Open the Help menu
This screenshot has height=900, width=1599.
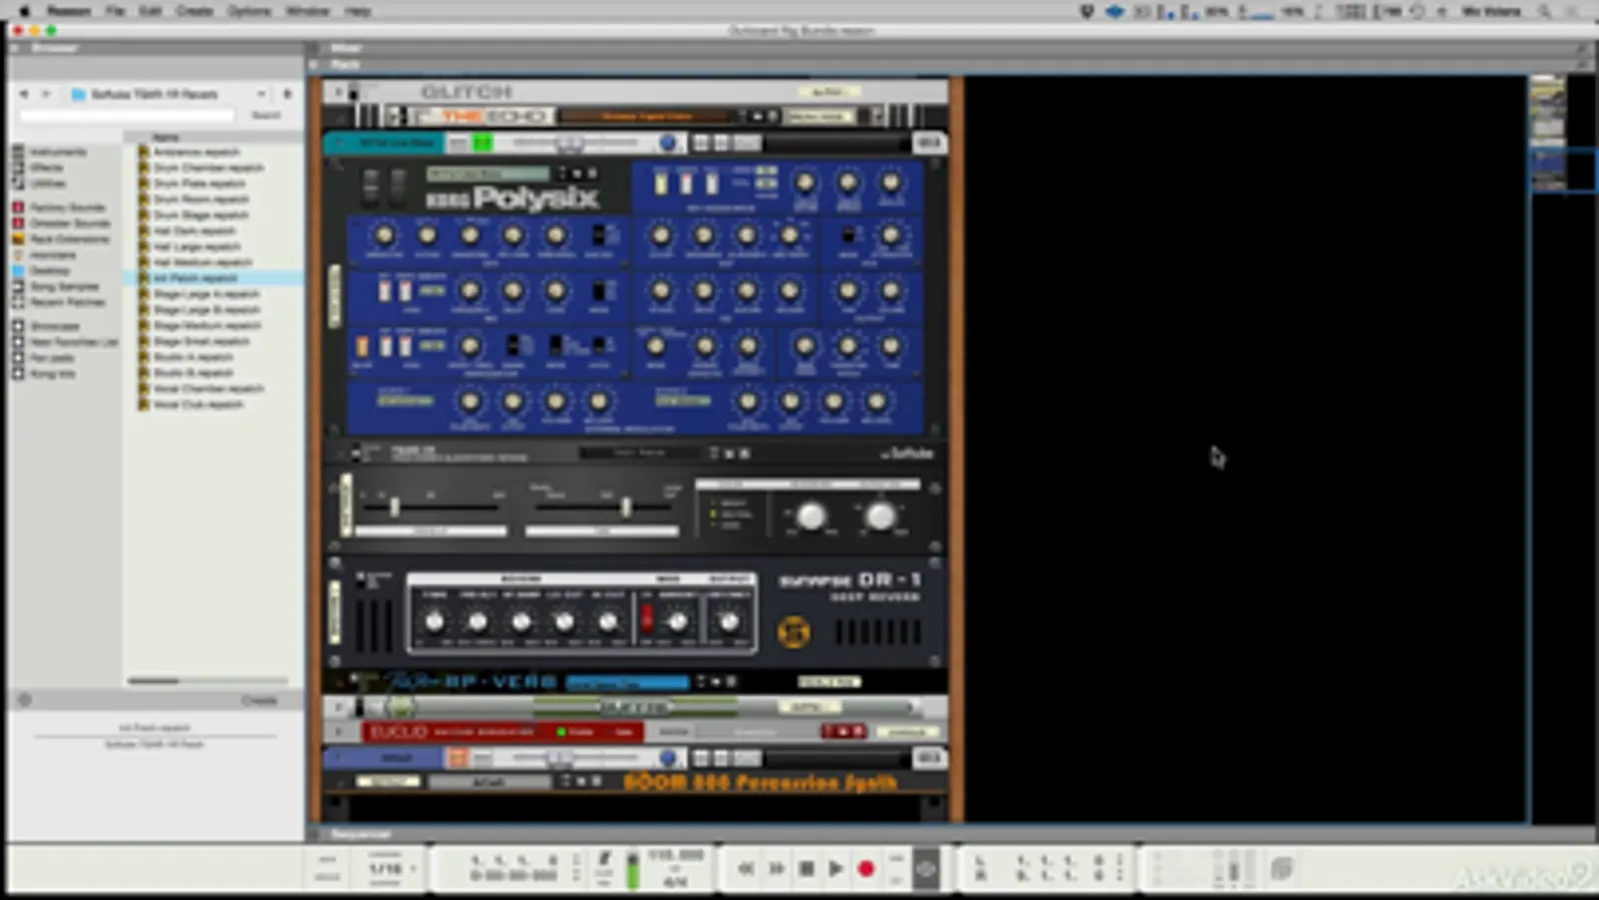pos(357,11)
